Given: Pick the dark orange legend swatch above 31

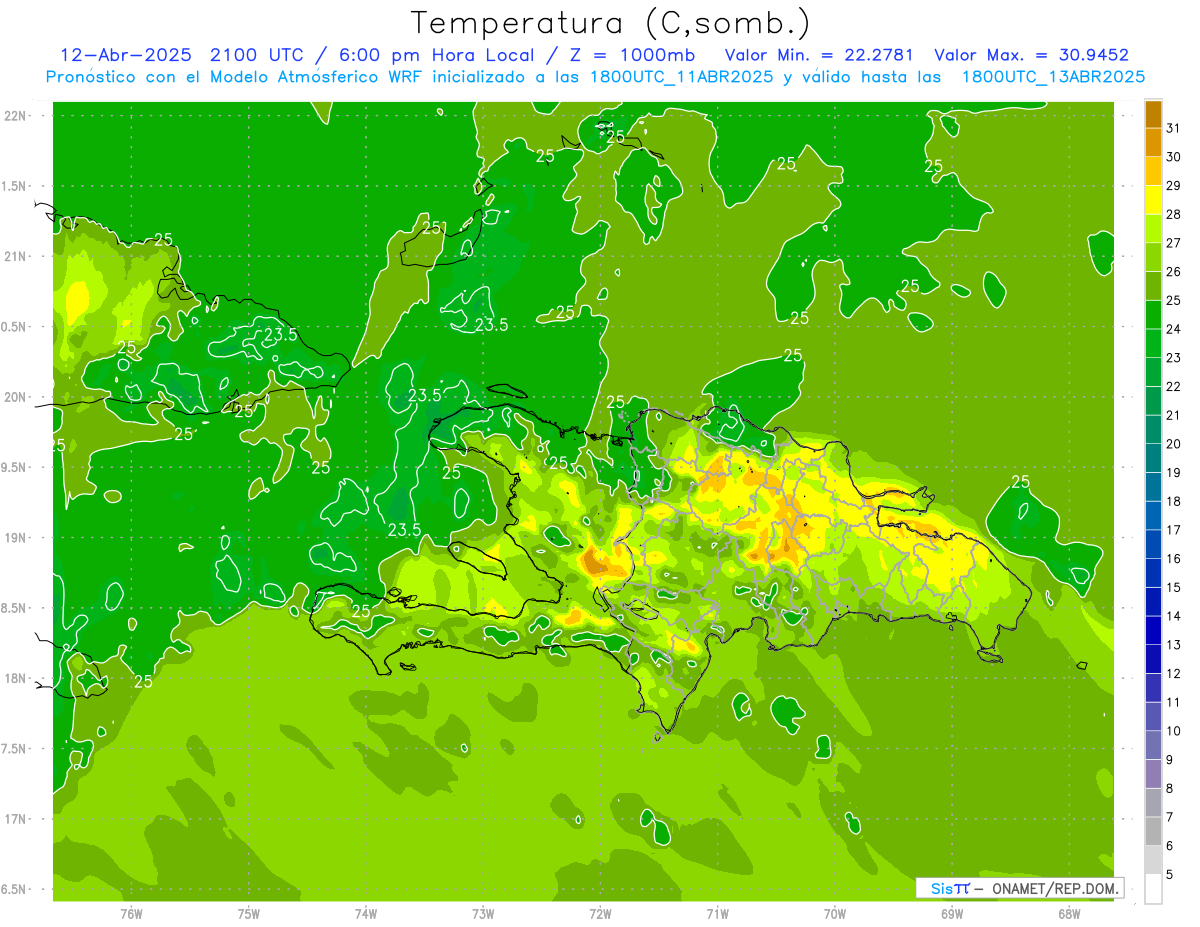Looking at the screenshot, I should coord(1153,114).
